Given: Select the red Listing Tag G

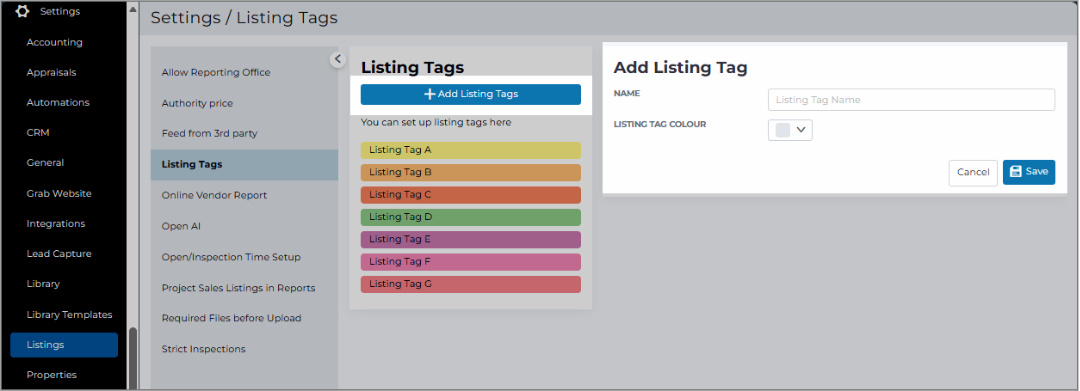Looking at the screenshot, I should coord(470,284).
